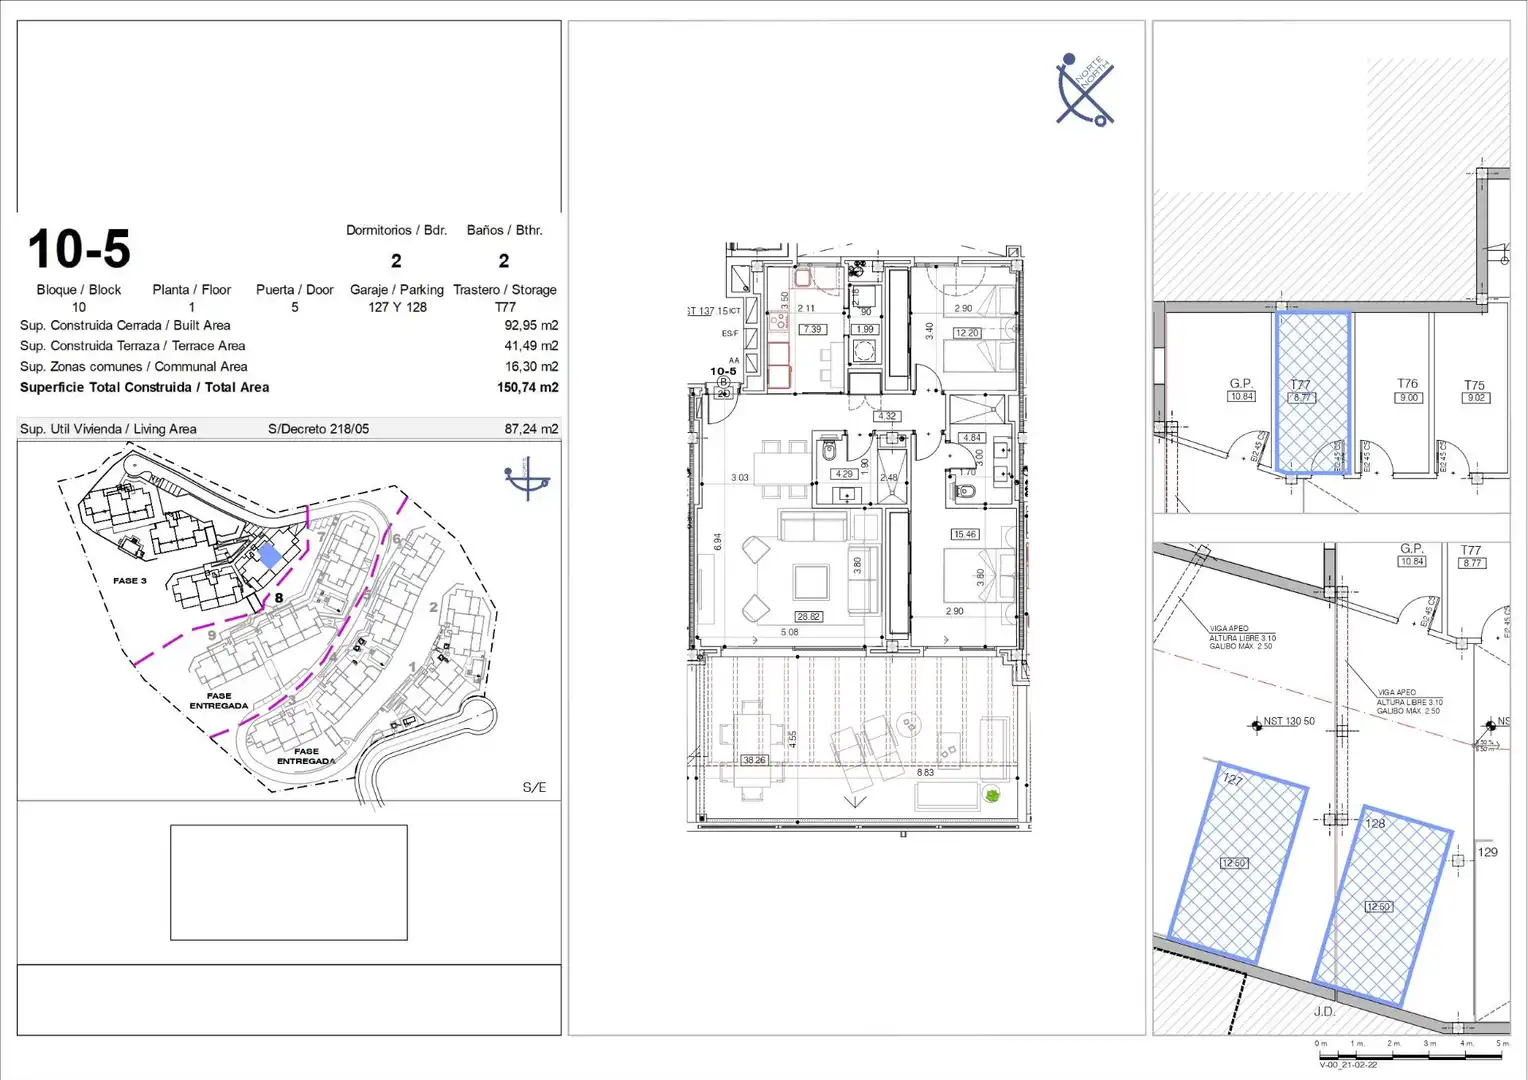Click block number 8 on the site map
This screenshot has width=1528, height=1080.
click(279, 598)
